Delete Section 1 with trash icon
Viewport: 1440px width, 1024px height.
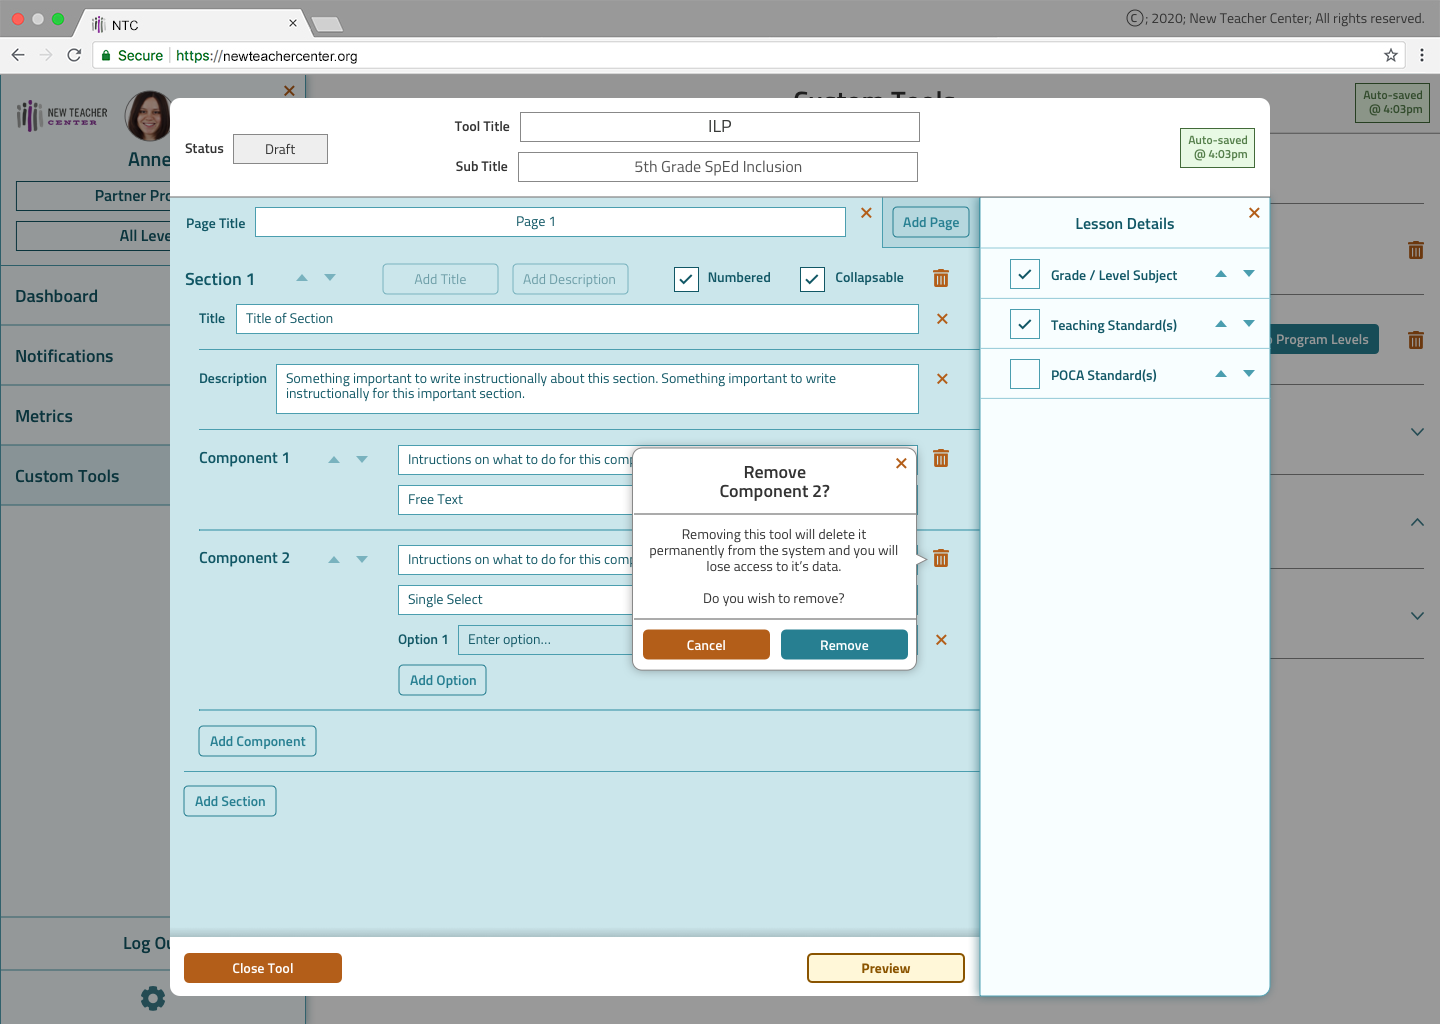(941, 278)
